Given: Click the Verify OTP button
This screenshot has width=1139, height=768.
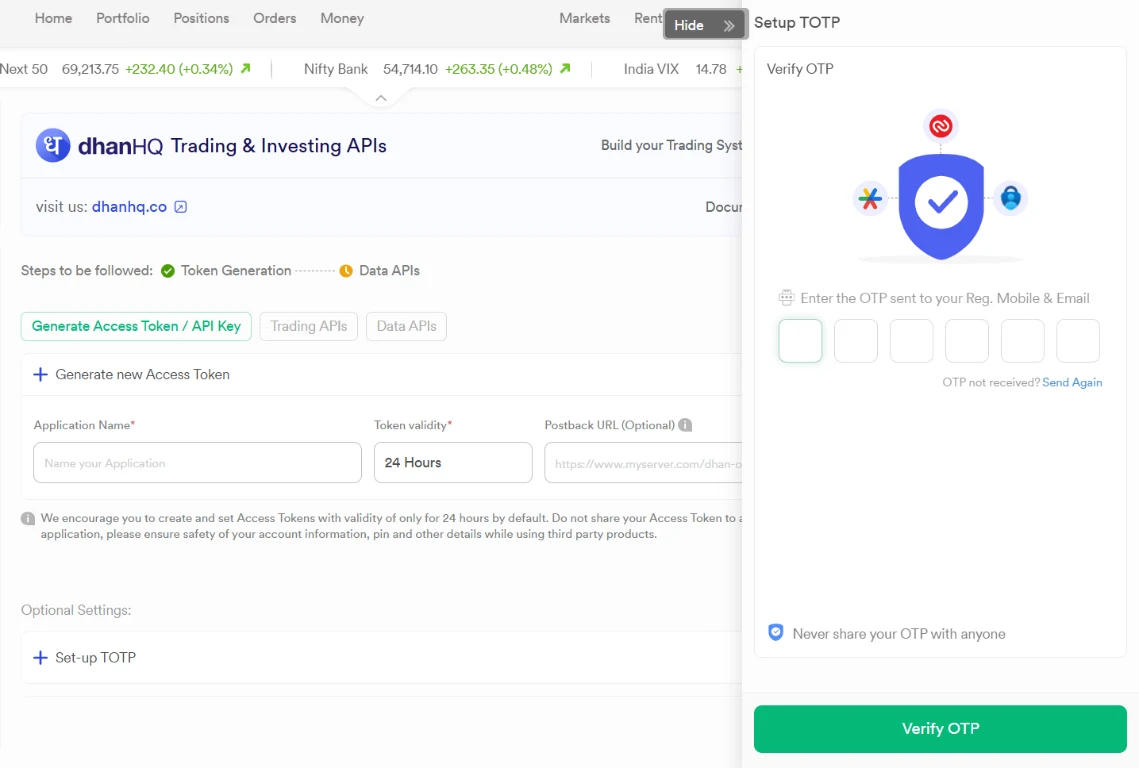Looking at the screenshot, I should pos(941,729).
